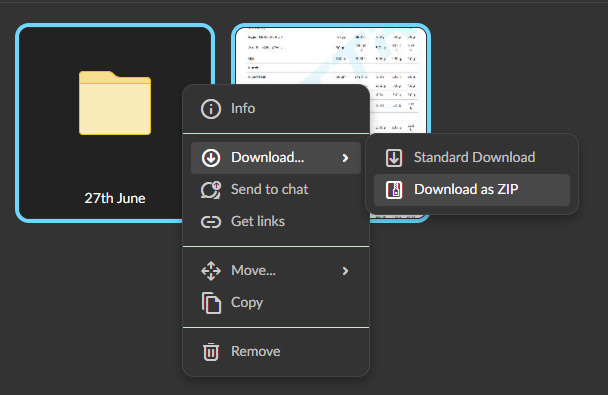Choose Download as ZIP
The height and width of the screenshot is (395, 608).
472,190
